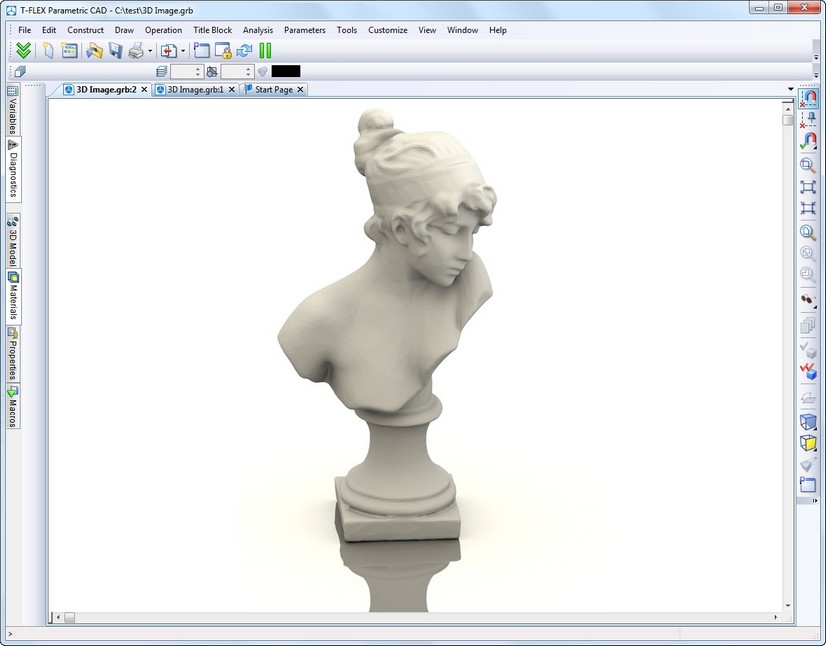Click the green double-check finish icon
The height and width of the screenshot is (646, 826).
click(24, 50)
